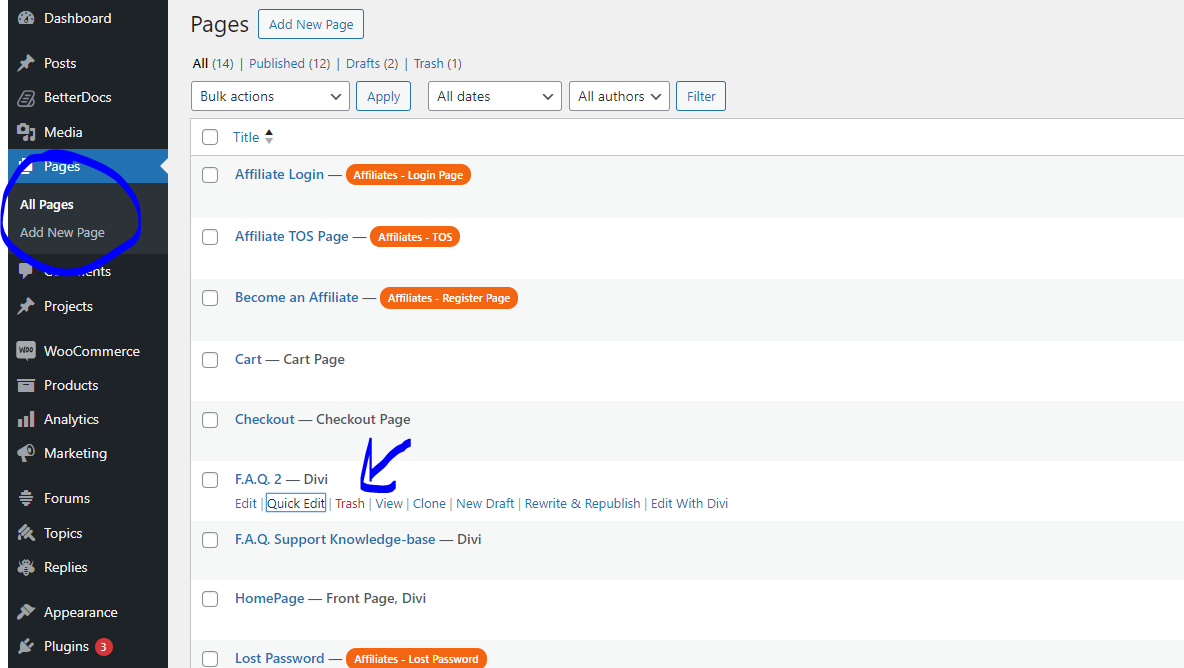Viewport: 1184px width, 668px height.
Task: Open the Cart page title link
Action: pyautogui.click(x=248, y=359)
